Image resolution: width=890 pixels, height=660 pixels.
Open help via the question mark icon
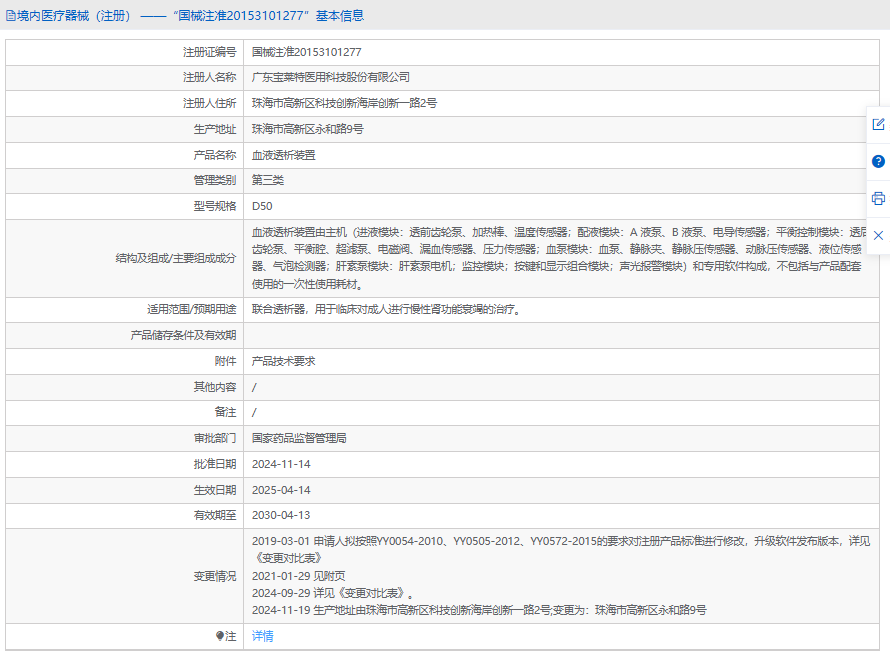[878, 161]
